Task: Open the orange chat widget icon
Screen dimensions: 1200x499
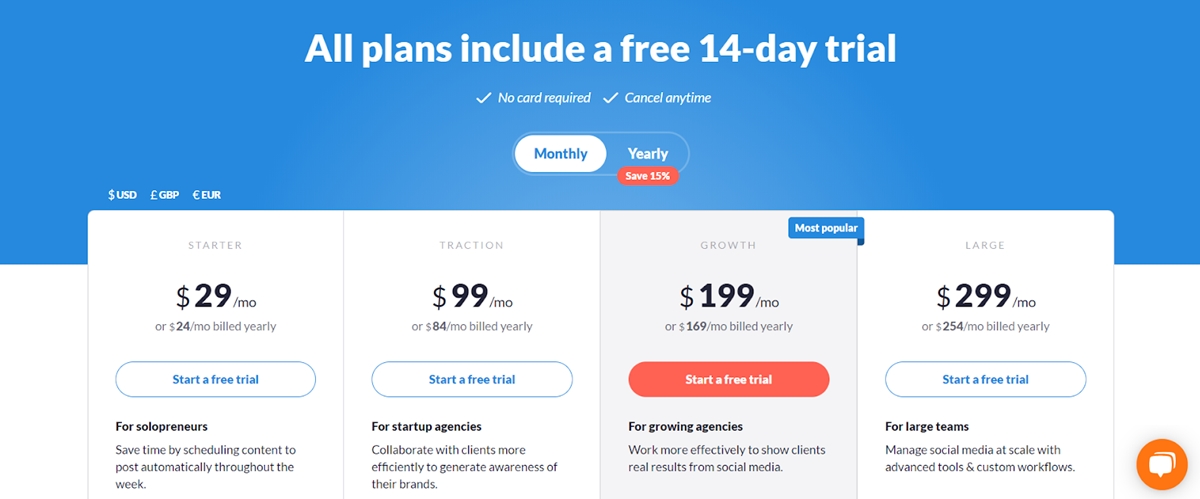Action: pyautogui.click(x=1161, y=464)
